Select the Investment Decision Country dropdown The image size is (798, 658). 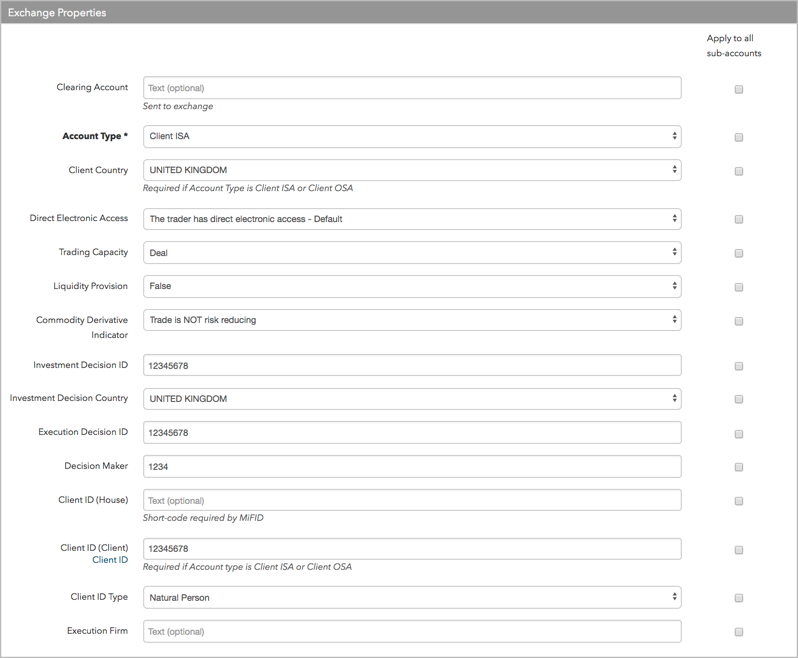pyautogui.click(x=412, y=398)
